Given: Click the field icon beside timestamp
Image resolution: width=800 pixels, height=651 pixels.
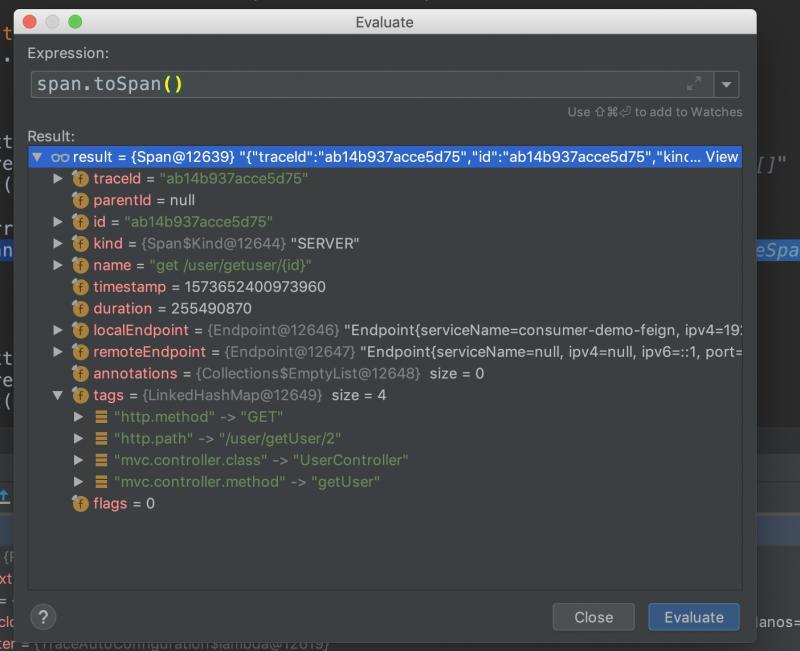Looking at the screenshot, I should [x=80, y=287].
